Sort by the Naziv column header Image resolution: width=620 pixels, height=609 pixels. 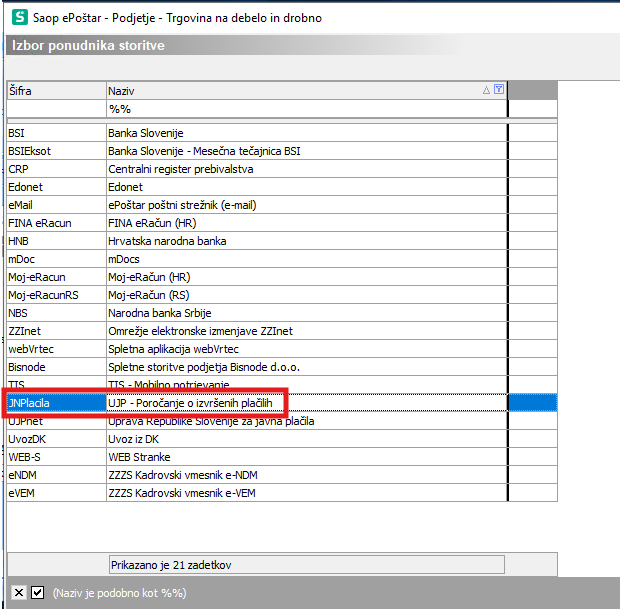307,91
